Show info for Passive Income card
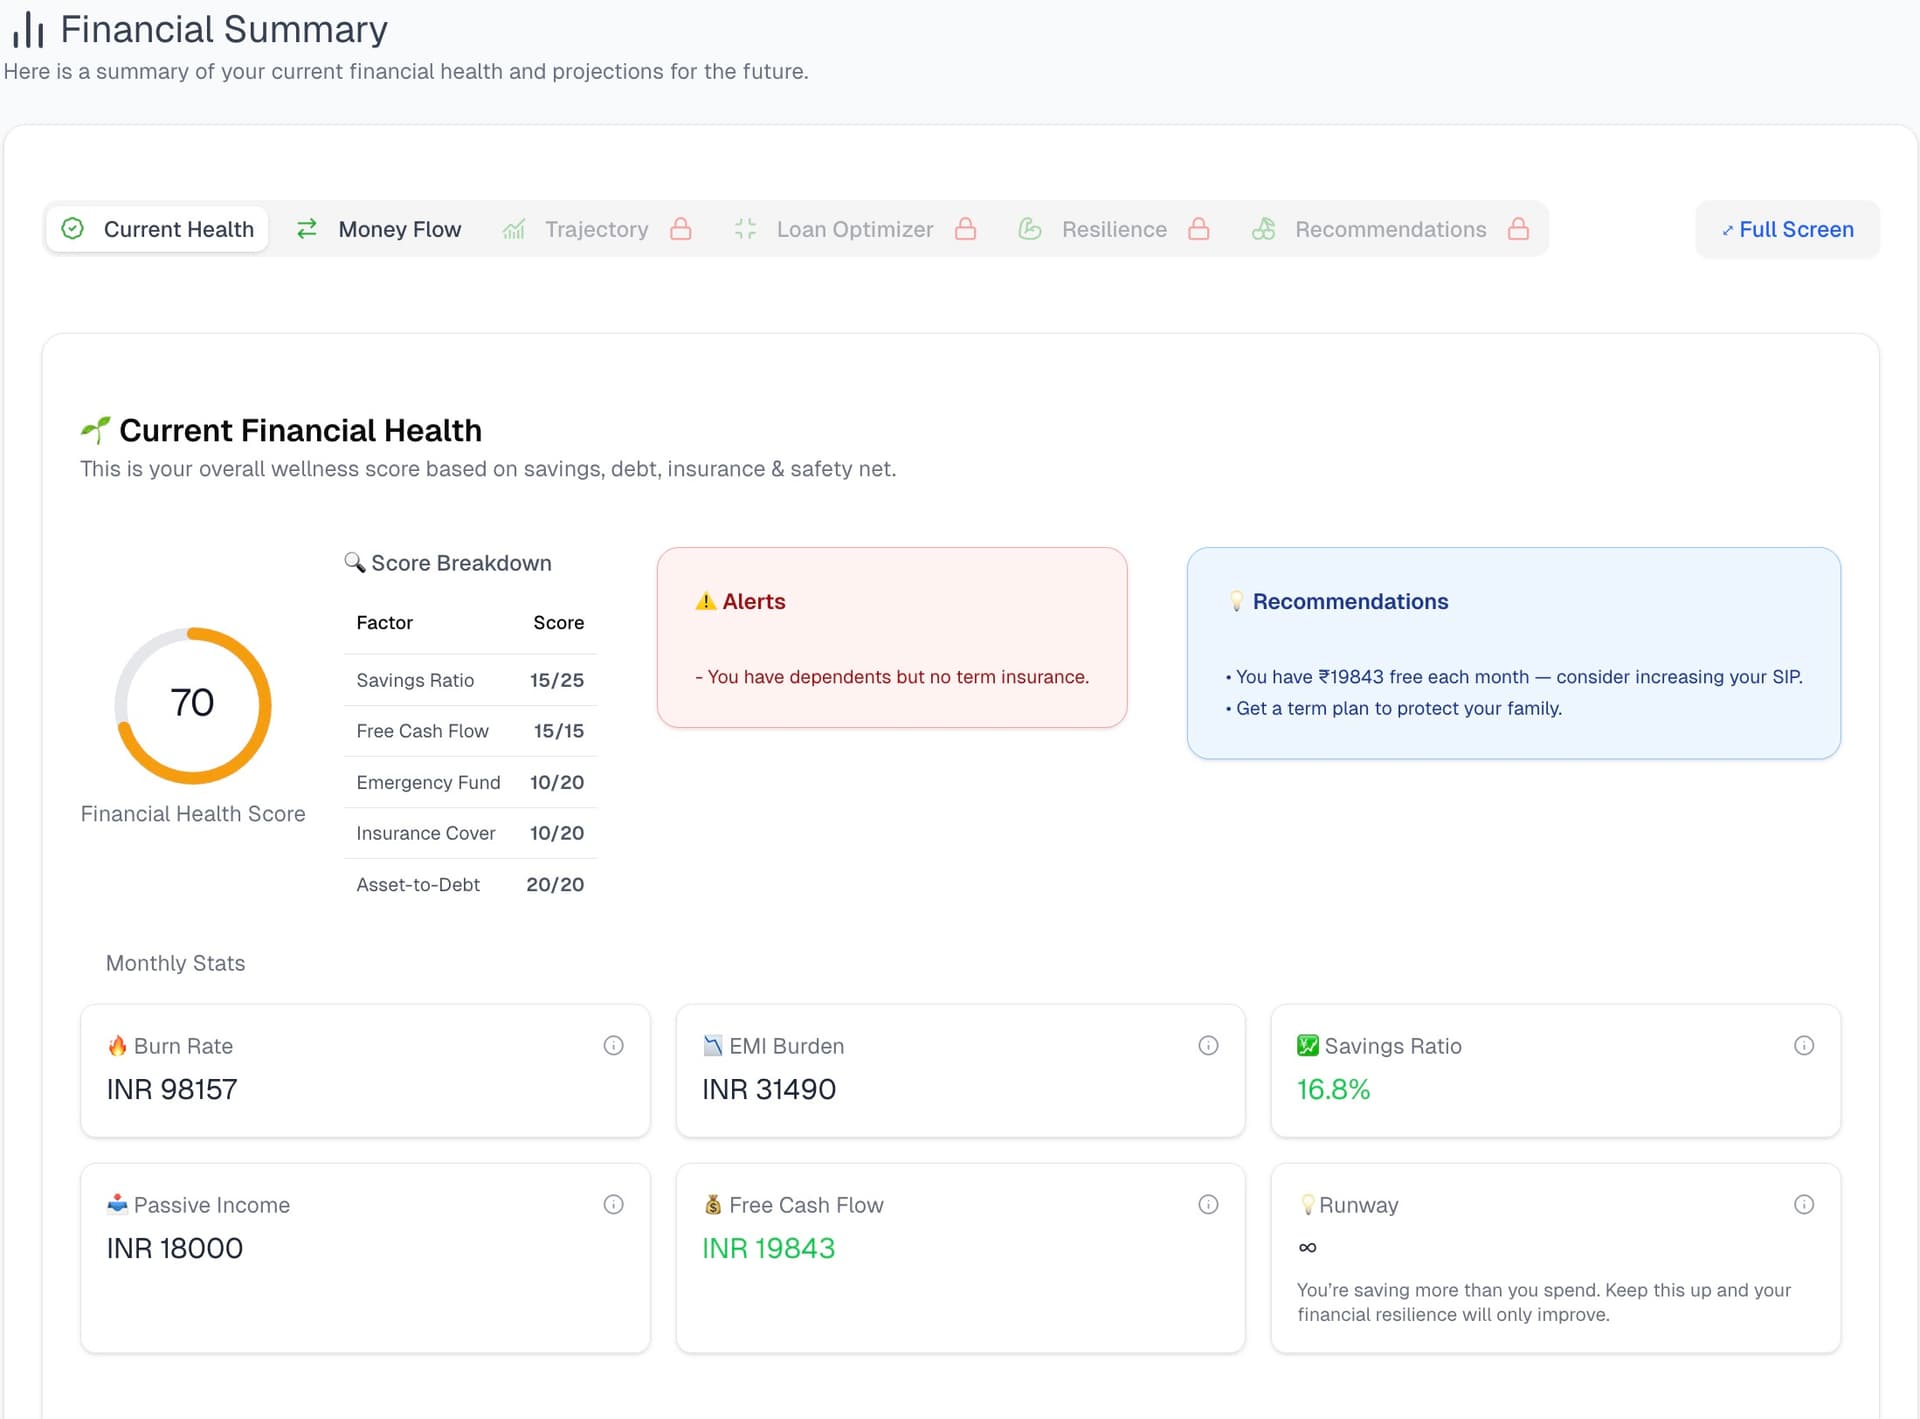The image size is (1920, 1419). point(614,1204)
